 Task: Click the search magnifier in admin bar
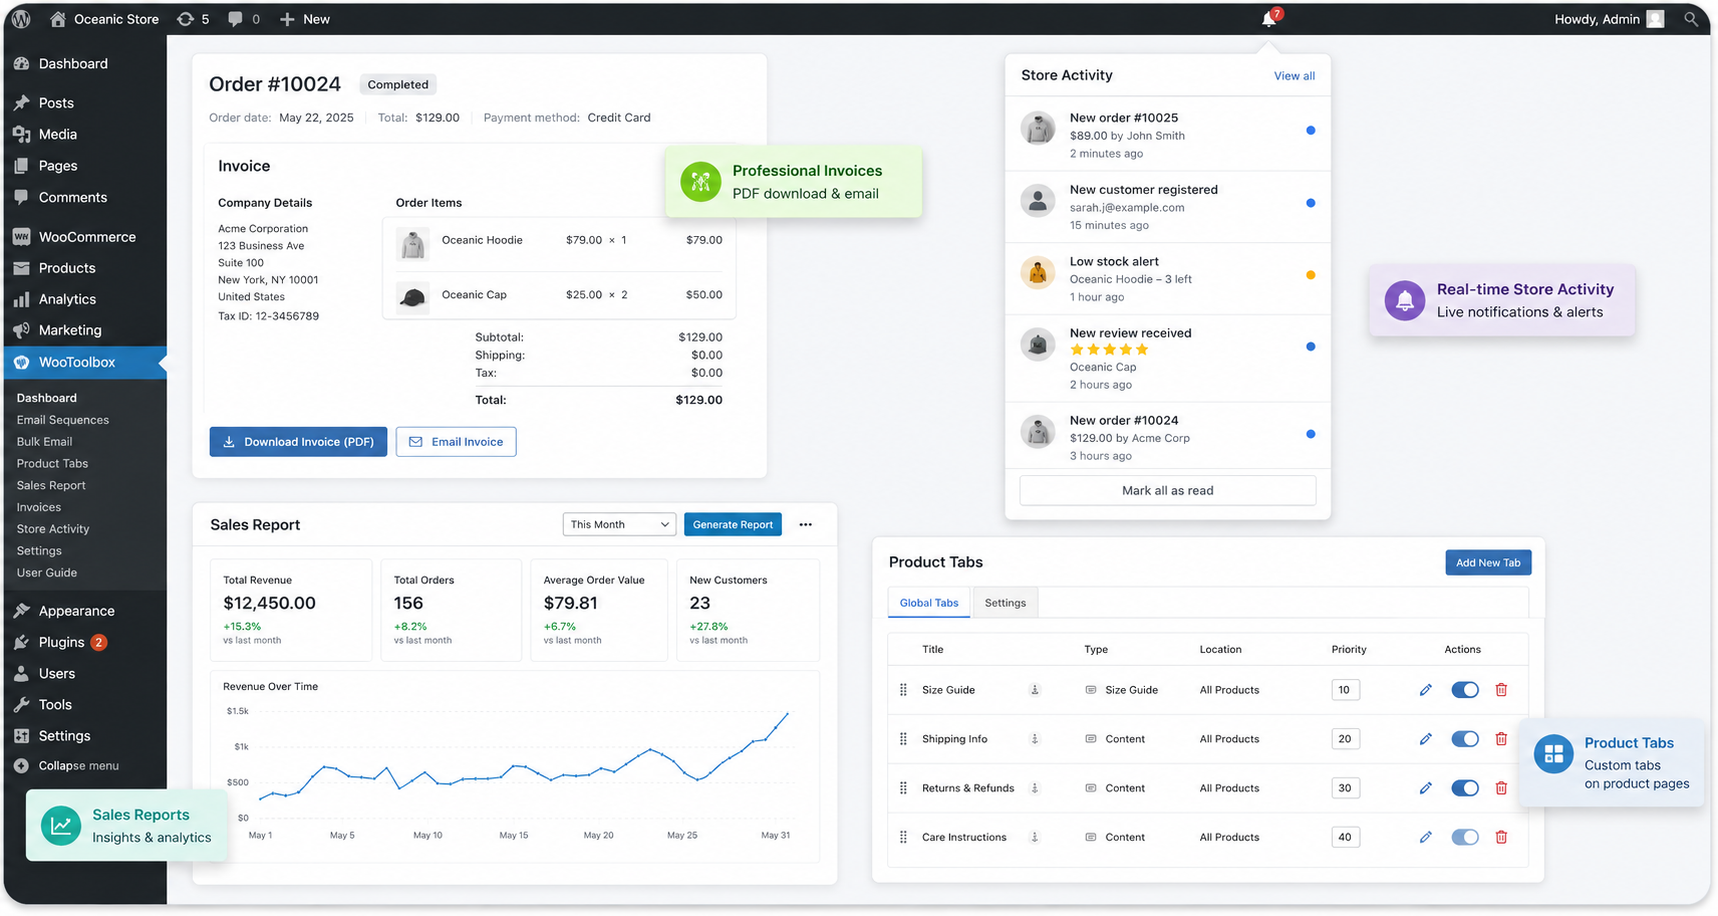[x=1691, y=19]
